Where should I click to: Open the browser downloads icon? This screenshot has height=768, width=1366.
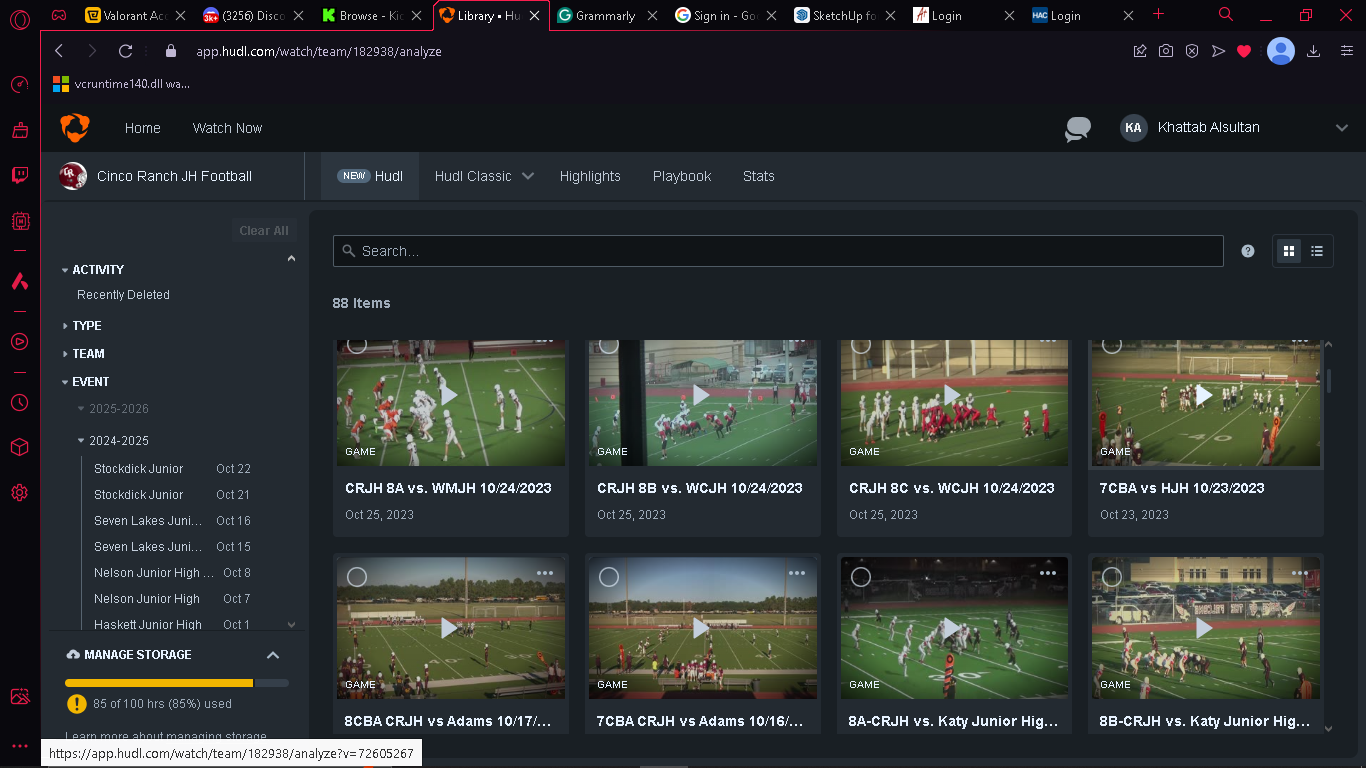[x=1314, y=51]
